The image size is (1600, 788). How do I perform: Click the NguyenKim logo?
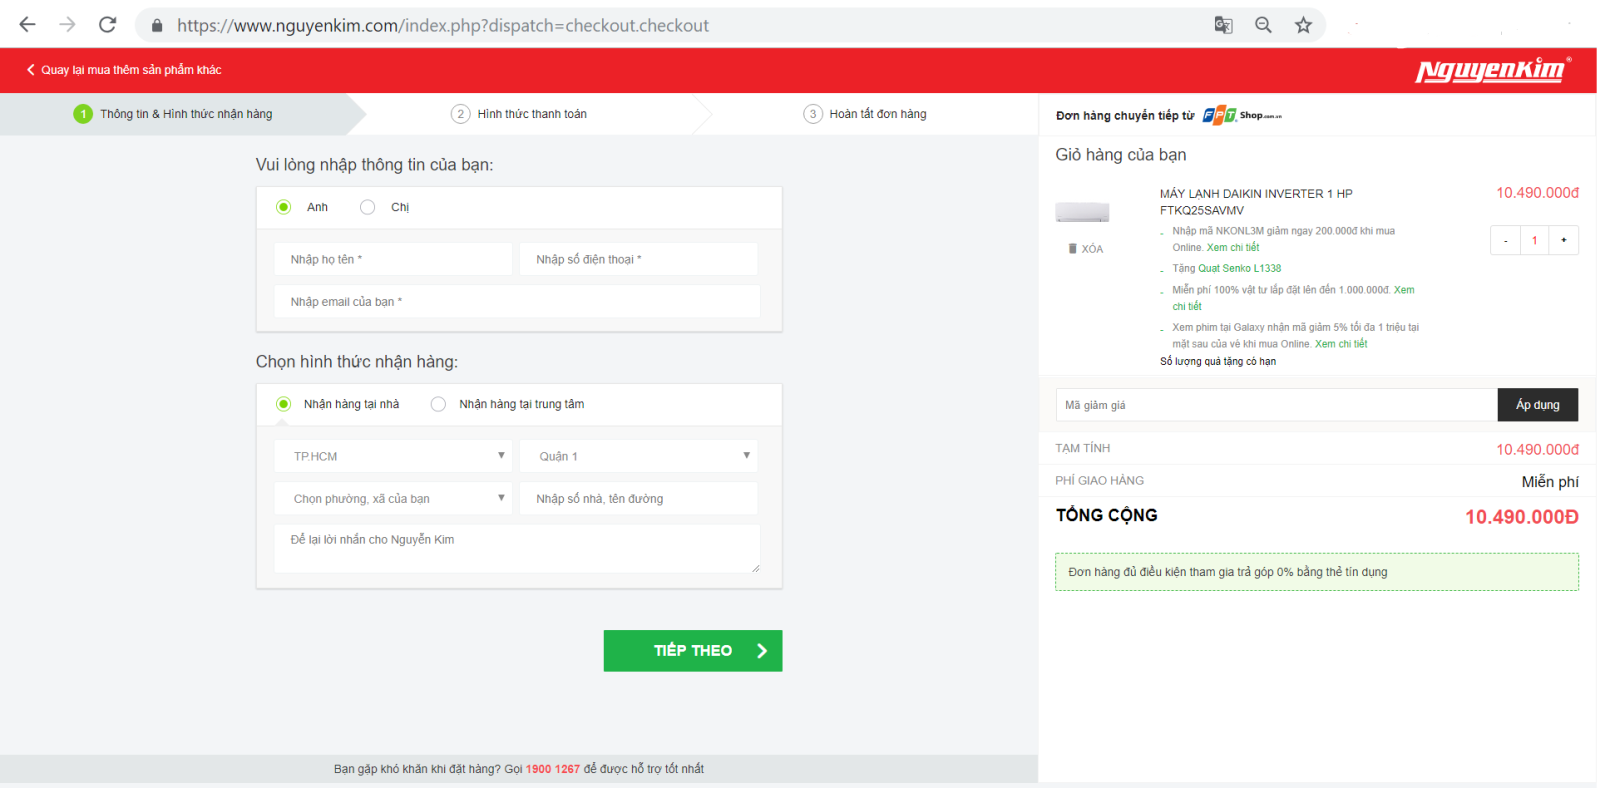pyautogui.click(x=1493, y=69)
